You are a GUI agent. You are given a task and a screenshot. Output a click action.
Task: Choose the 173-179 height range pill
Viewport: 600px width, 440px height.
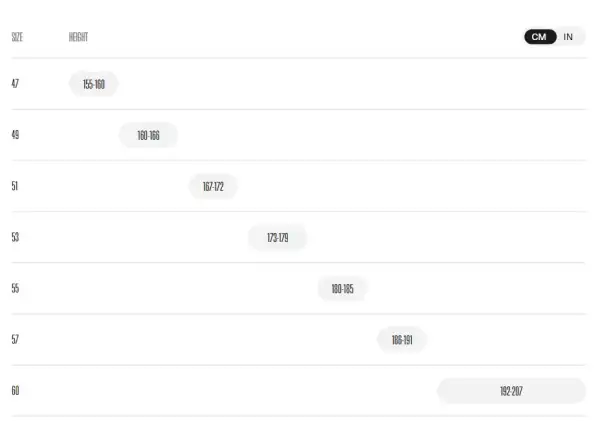(x=278, y=238)
